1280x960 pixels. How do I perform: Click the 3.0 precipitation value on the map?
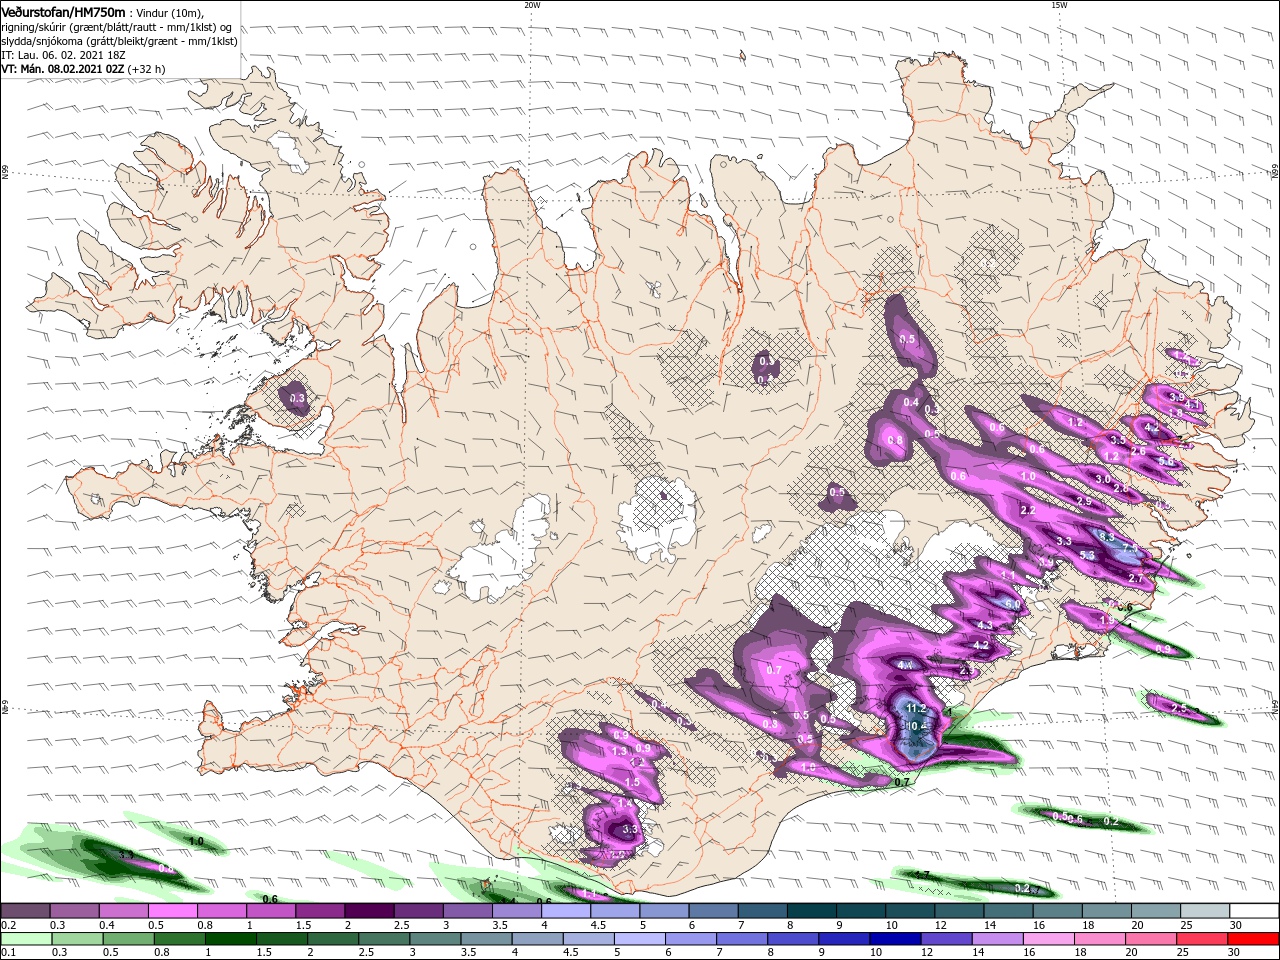click(1102, 479)
